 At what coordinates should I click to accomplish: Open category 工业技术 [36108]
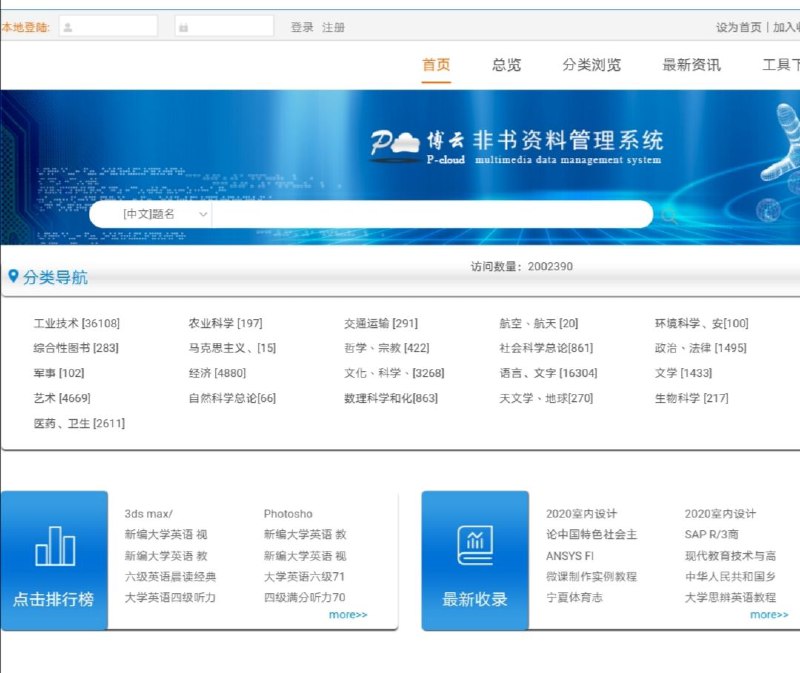click(77, 323)
